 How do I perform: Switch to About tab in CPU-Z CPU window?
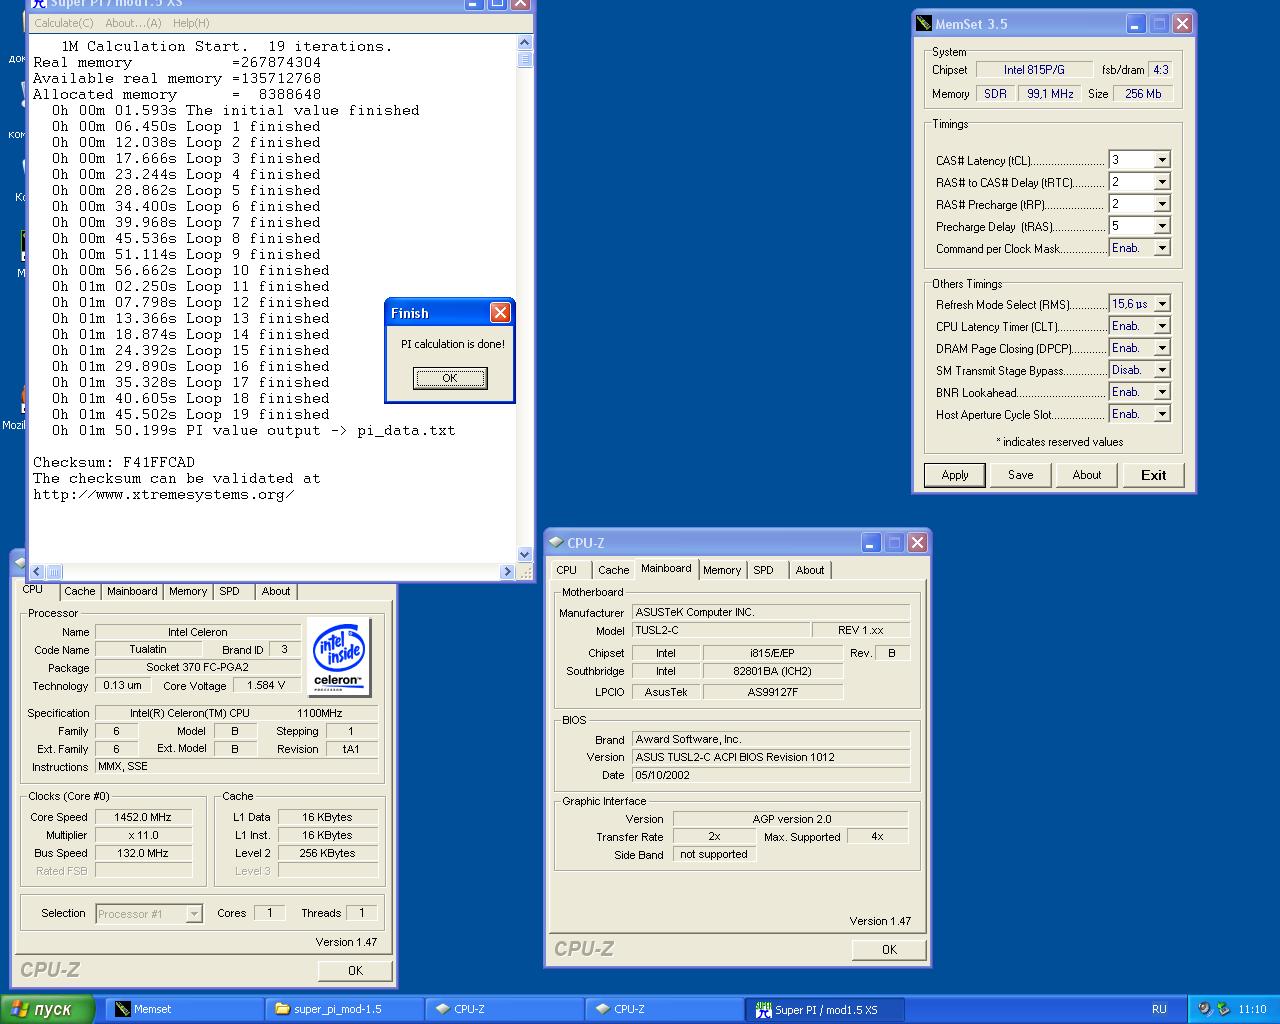(276, 591)
